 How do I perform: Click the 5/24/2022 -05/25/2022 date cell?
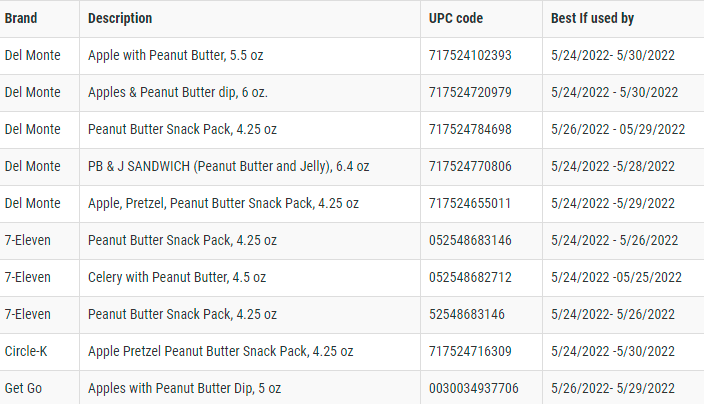coord(616,277)
